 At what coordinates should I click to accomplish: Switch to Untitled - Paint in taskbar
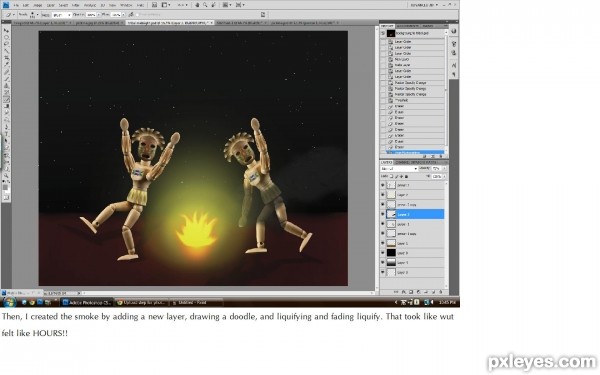tap(196, 302)
